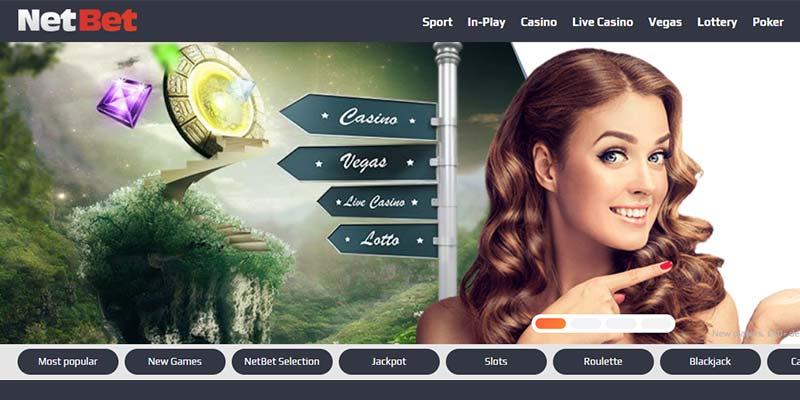800x400 pixels.
Task: Filter games by Slots
Action: point(496,362)
